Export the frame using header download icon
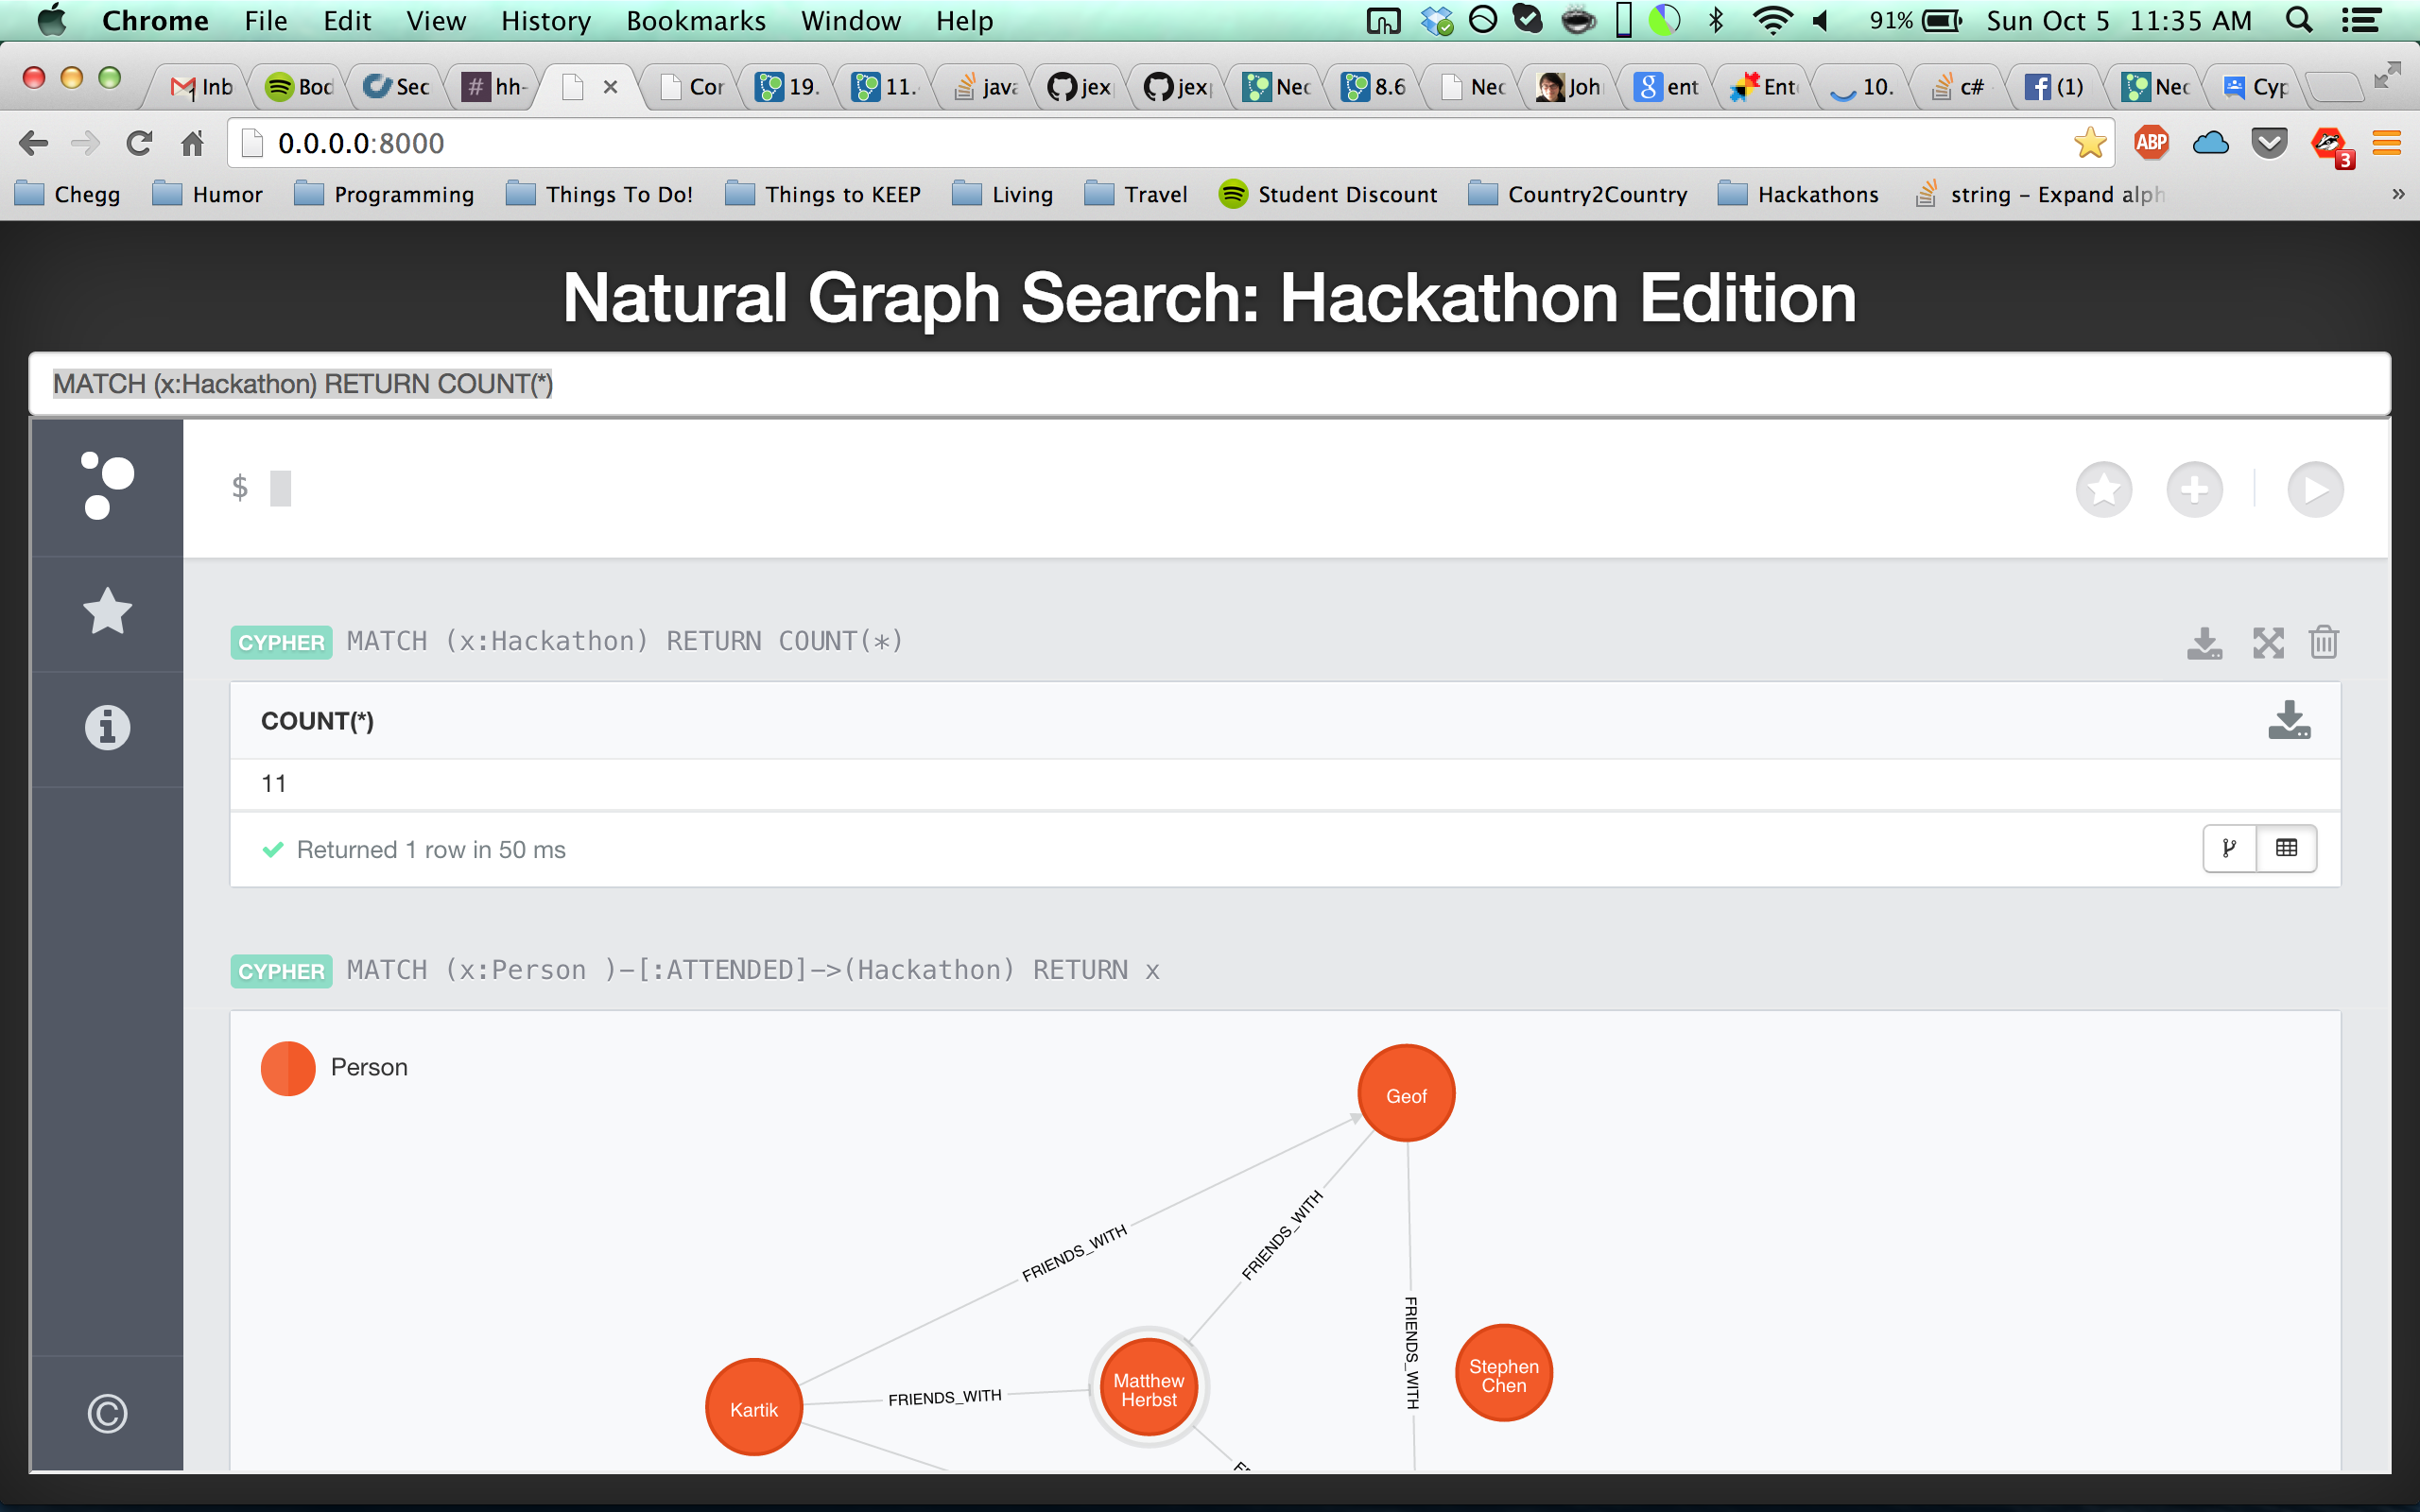Screen dimensions: 2420x1512 tap(2204, 642)
